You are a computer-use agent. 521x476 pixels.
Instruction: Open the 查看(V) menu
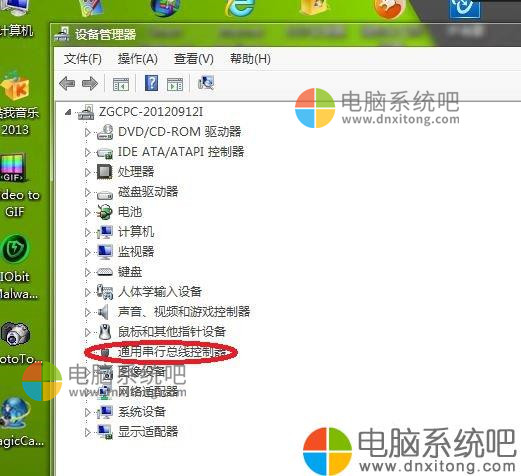pyautogui.click(x=194, y=59)
